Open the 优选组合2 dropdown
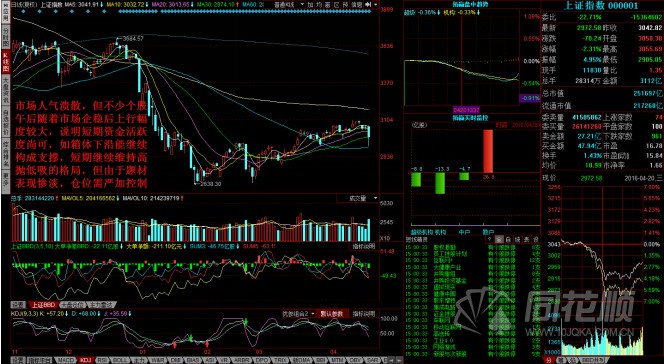The height and width of the screenshot is (364, 664). pos(299,314)
